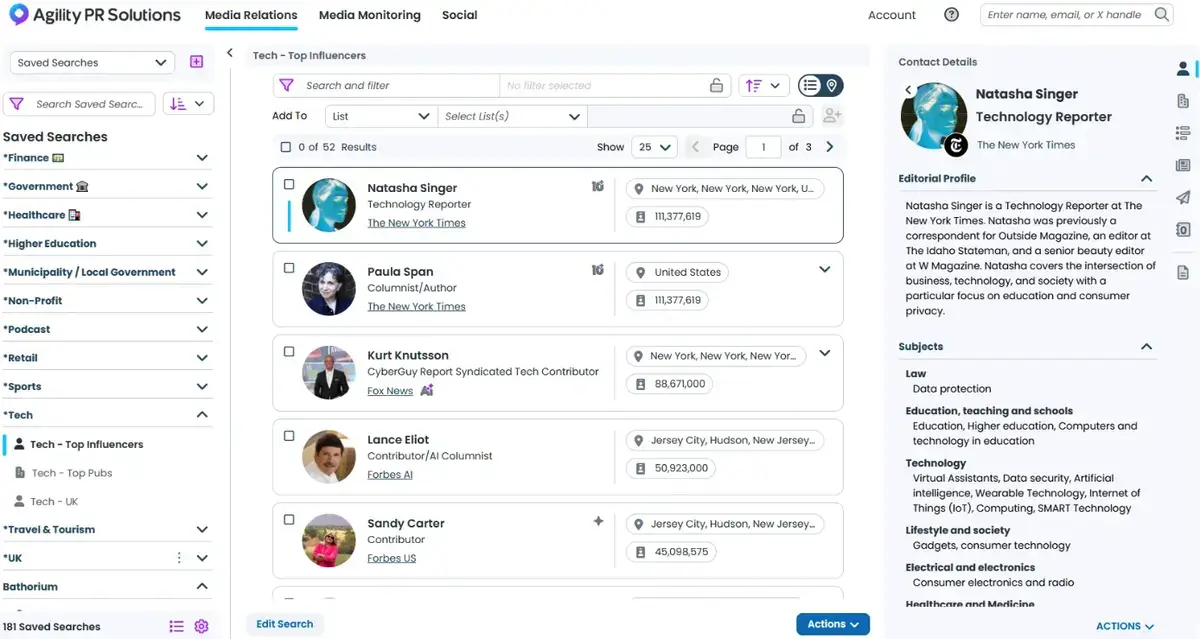Switch to map view of results
Image resolution: width=1200 pixels, height=639 pixels.
[832, 85]
